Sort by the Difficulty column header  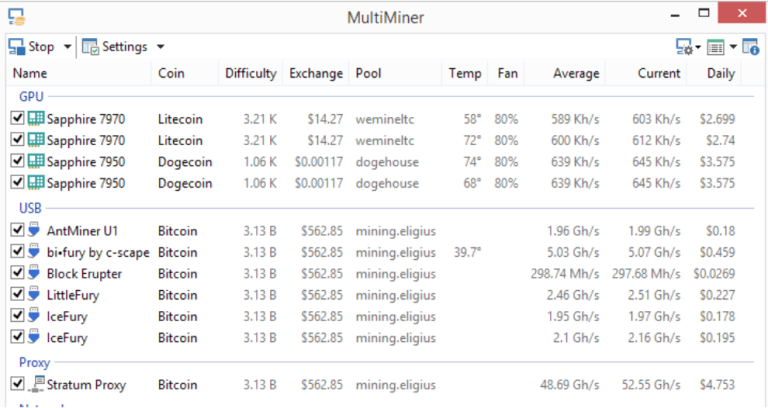(x=250, y=74)
